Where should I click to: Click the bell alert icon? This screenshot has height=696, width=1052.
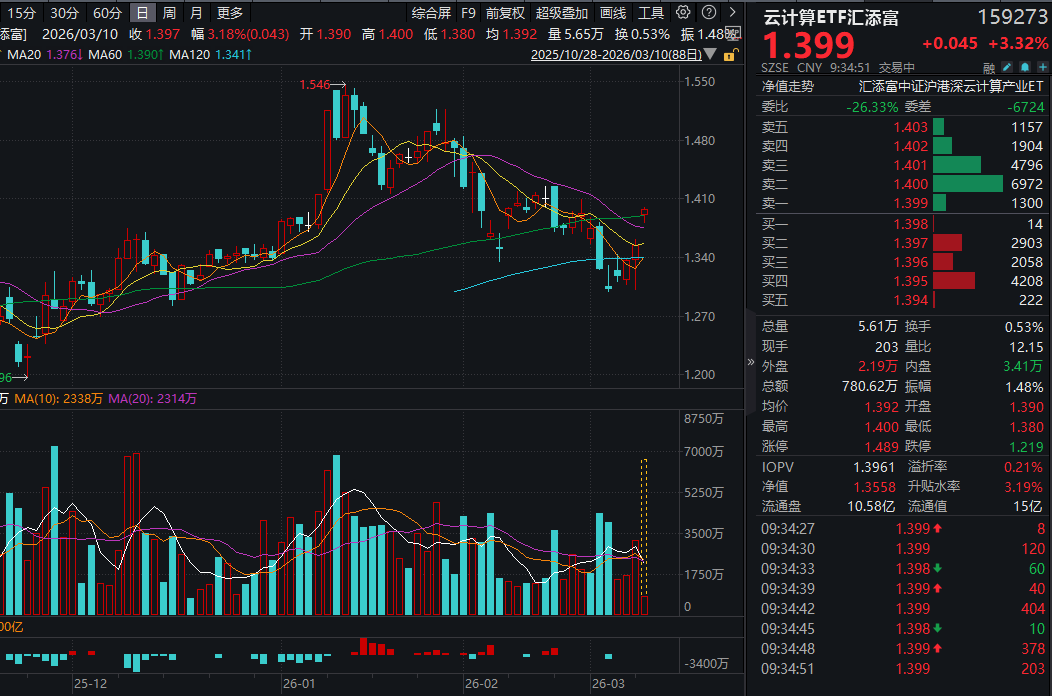[x=1025, y=66]
